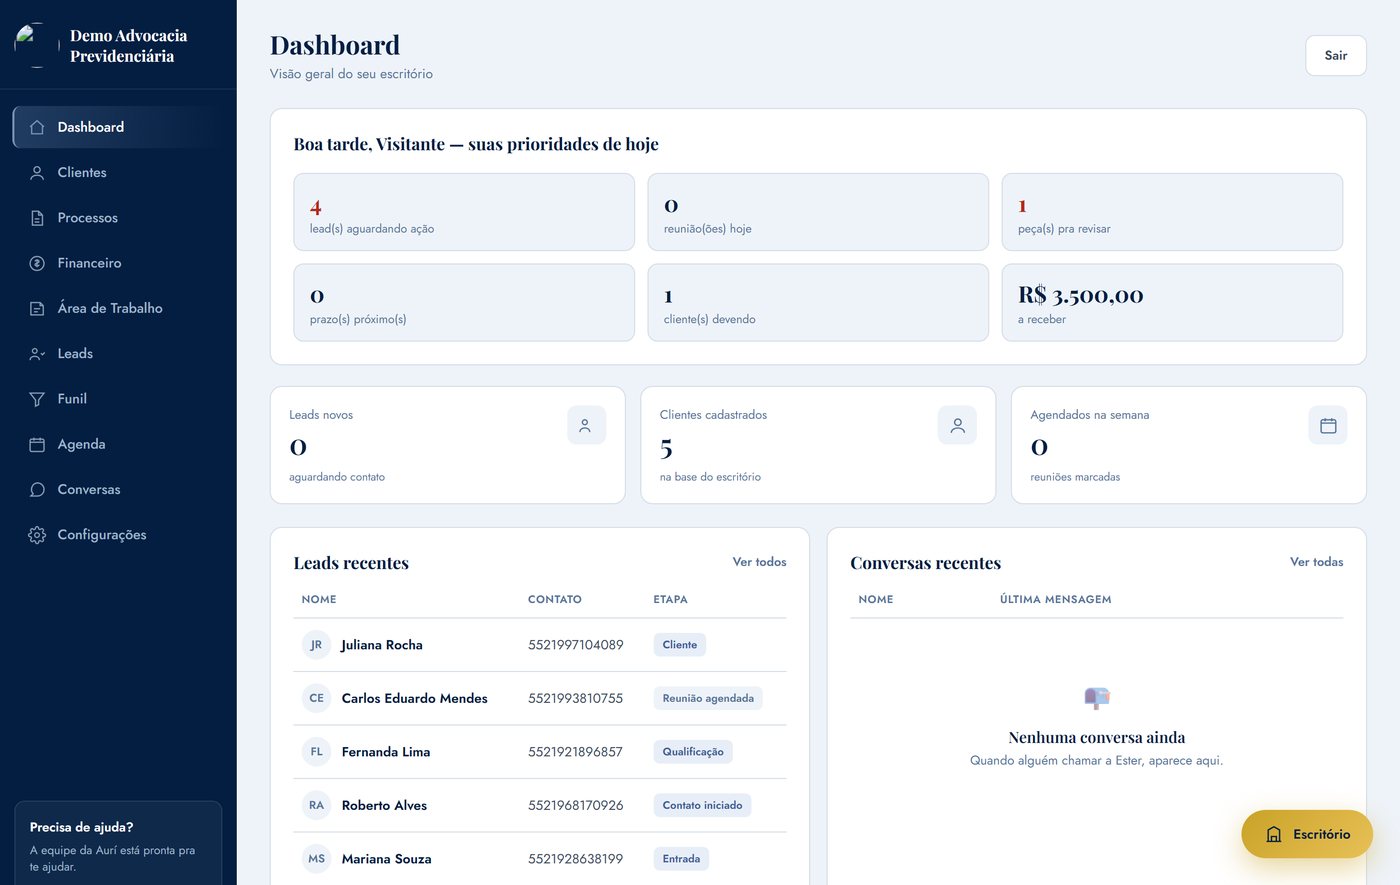Screen dimensions: 1400x885
Task: Click the Clientes person icon
Action: [x=37, y=173]
